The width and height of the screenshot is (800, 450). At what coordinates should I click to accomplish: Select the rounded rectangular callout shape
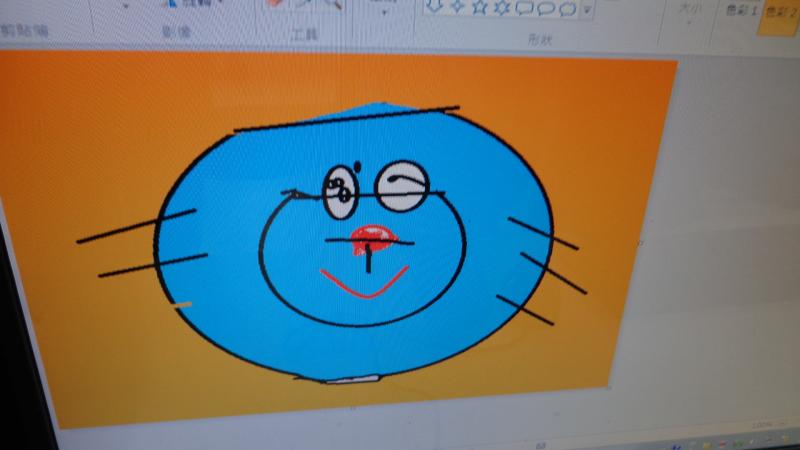[x=524, y=8]
